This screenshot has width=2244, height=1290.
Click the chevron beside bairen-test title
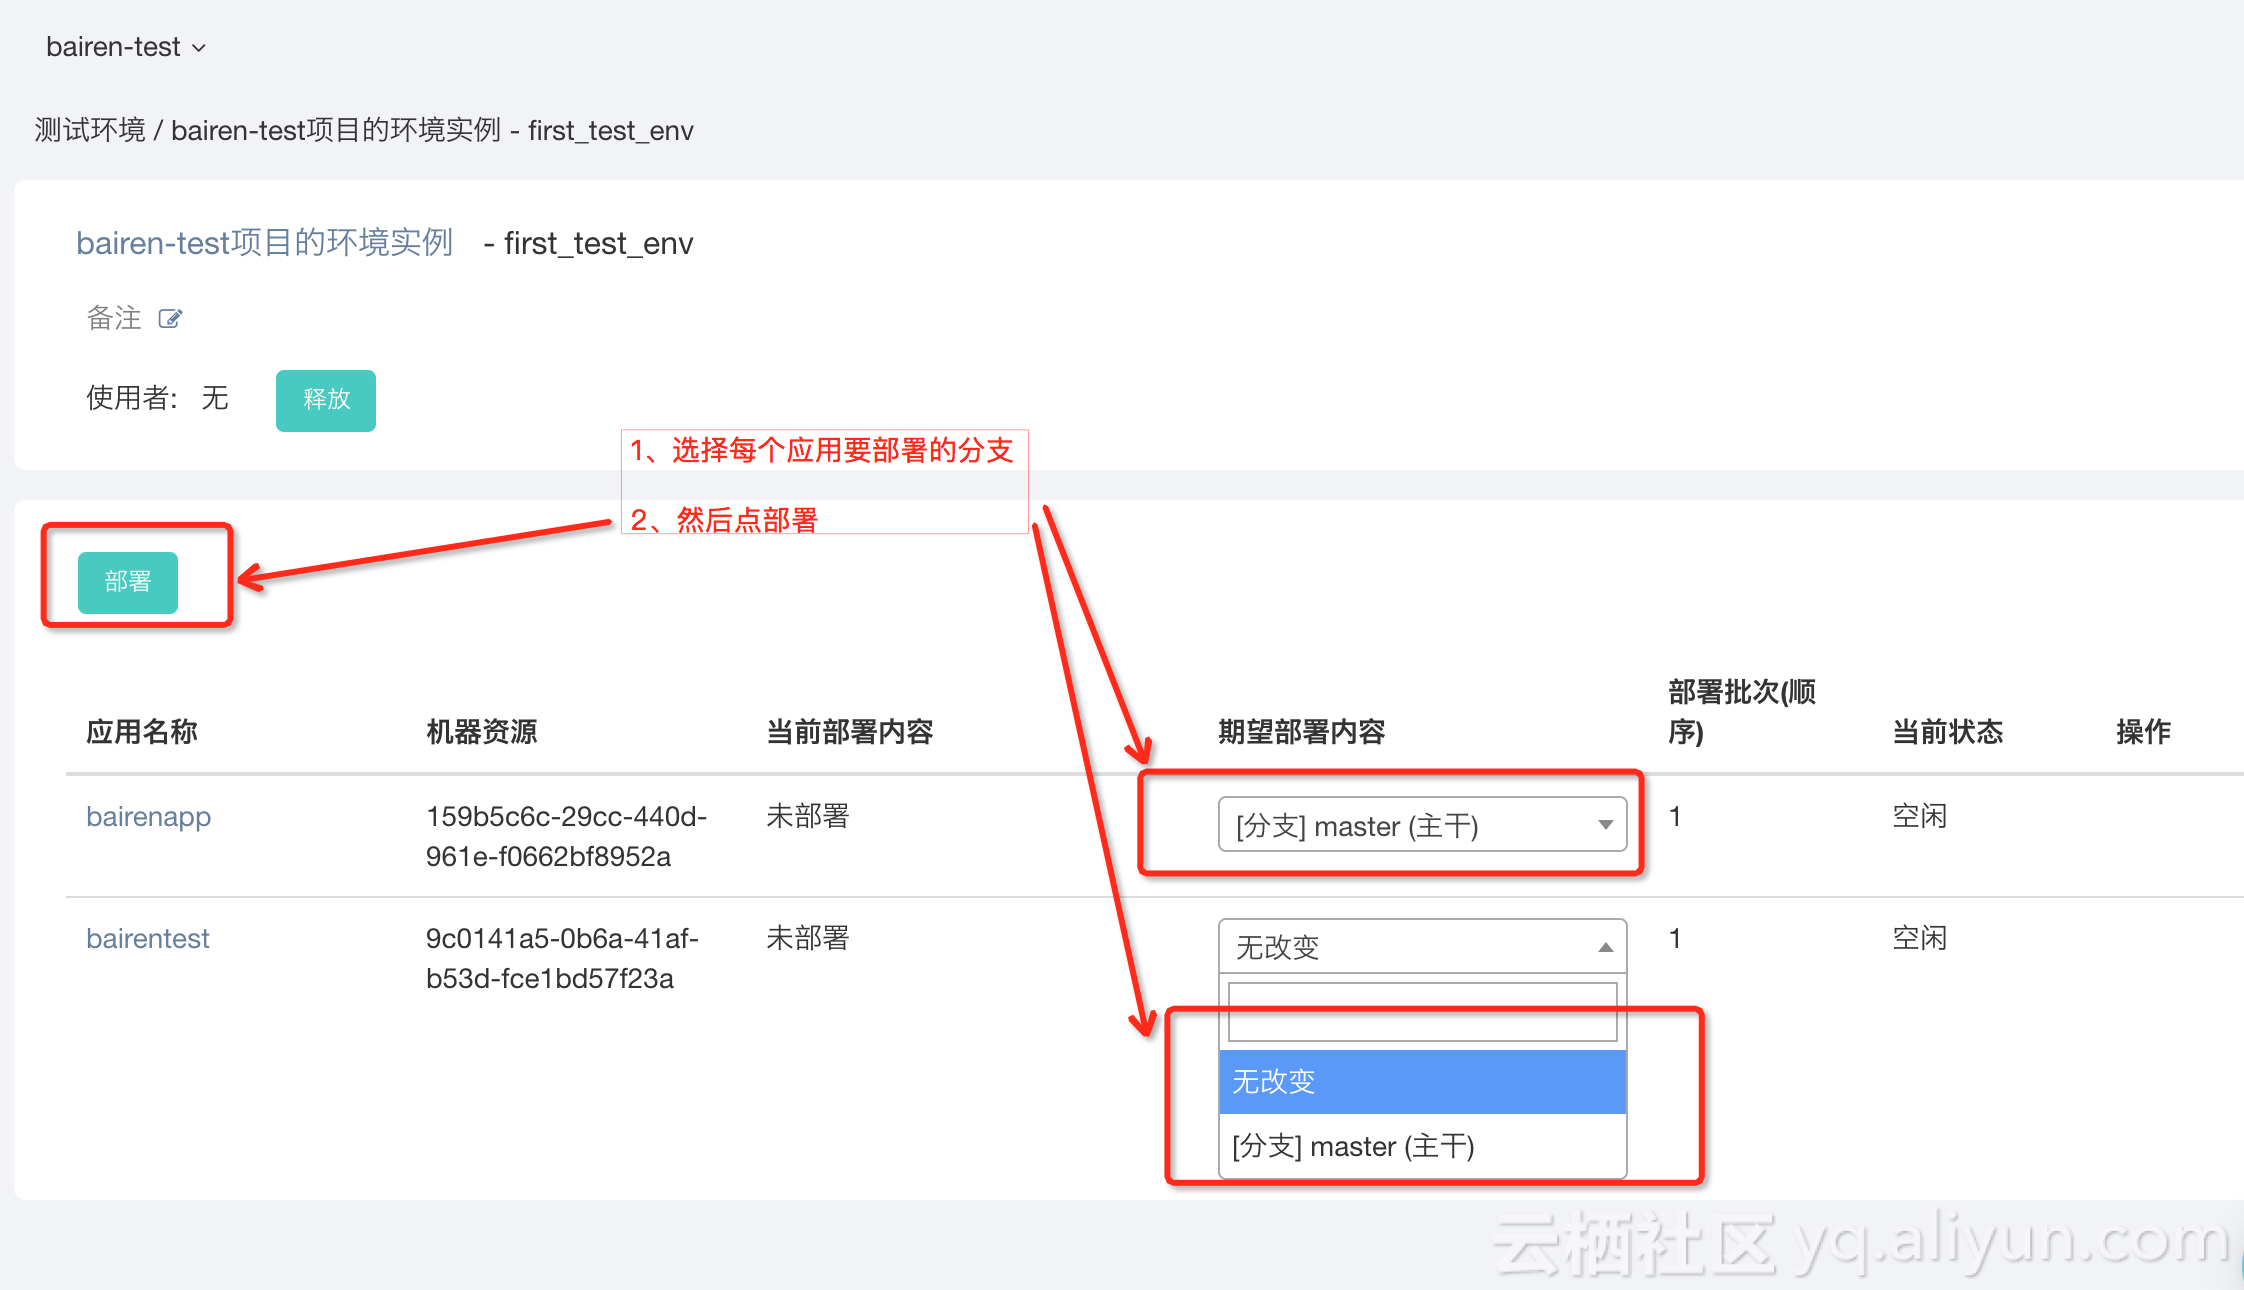pyautogui.click(x=199, y=48)
